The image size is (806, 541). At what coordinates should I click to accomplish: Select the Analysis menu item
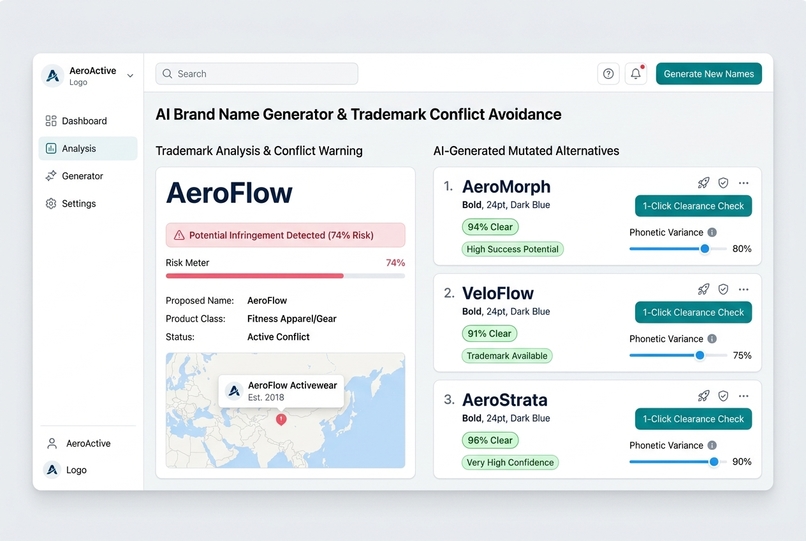coord(88,149)
